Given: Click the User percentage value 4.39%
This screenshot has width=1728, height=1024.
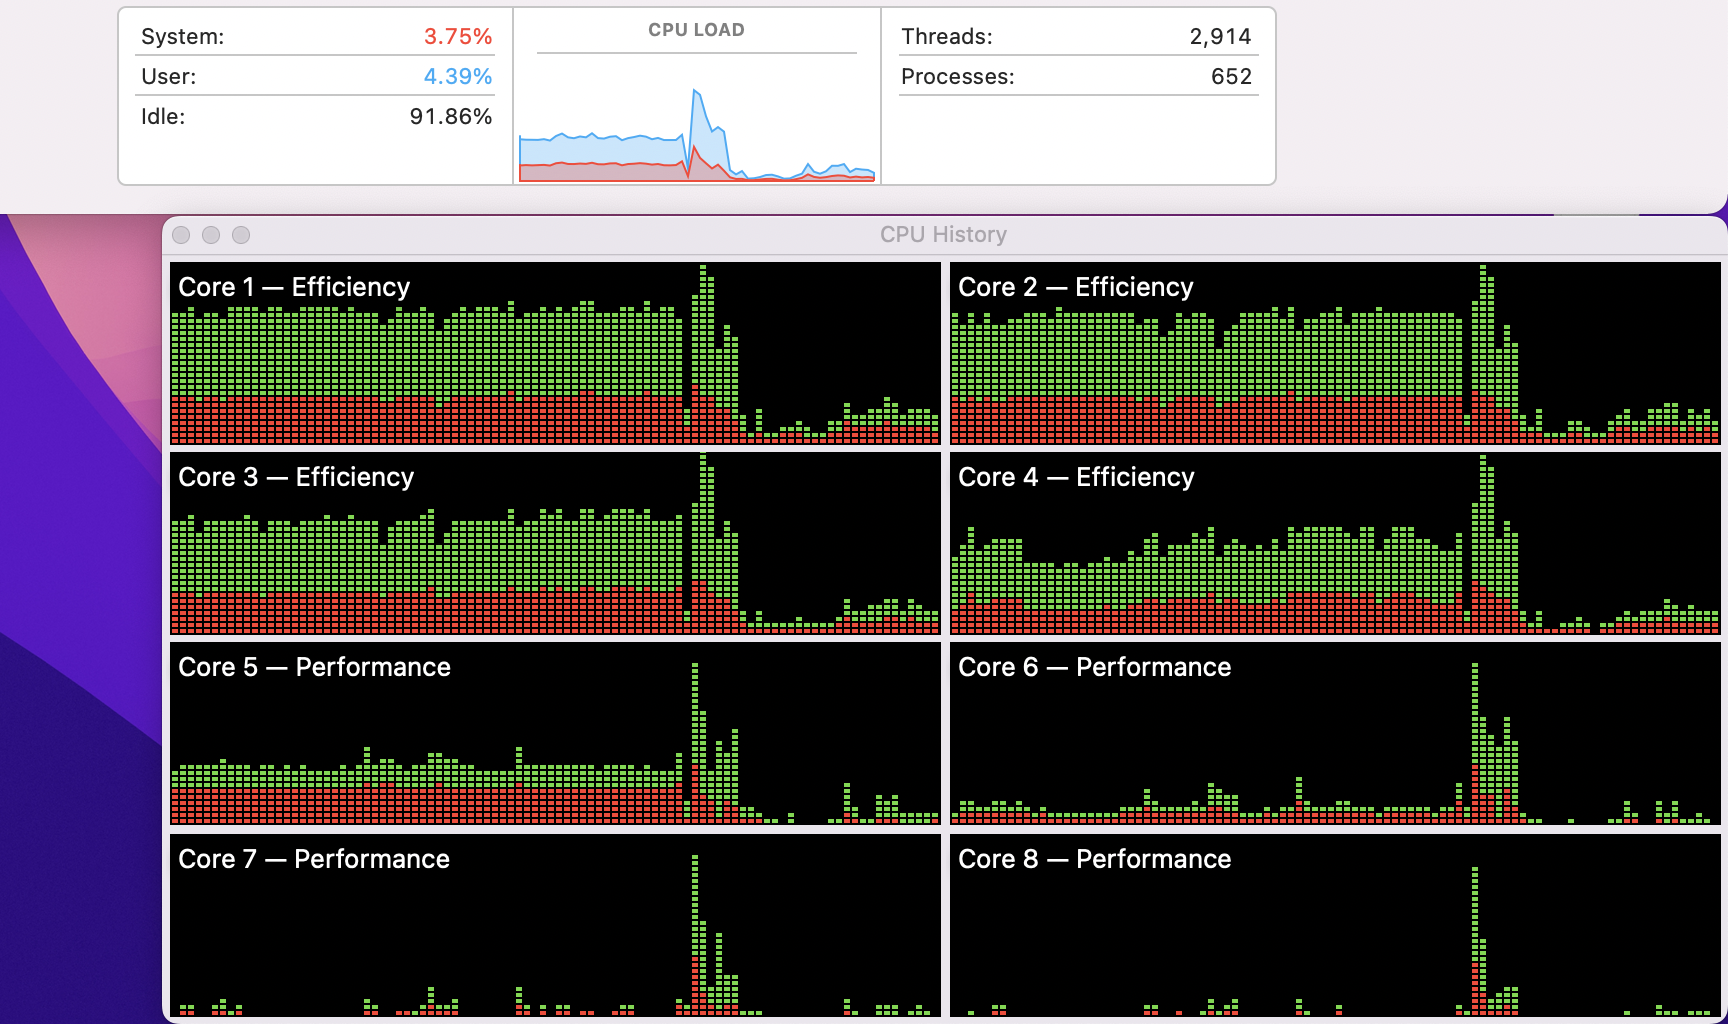Looking at the screenshot, I should 458,77.
